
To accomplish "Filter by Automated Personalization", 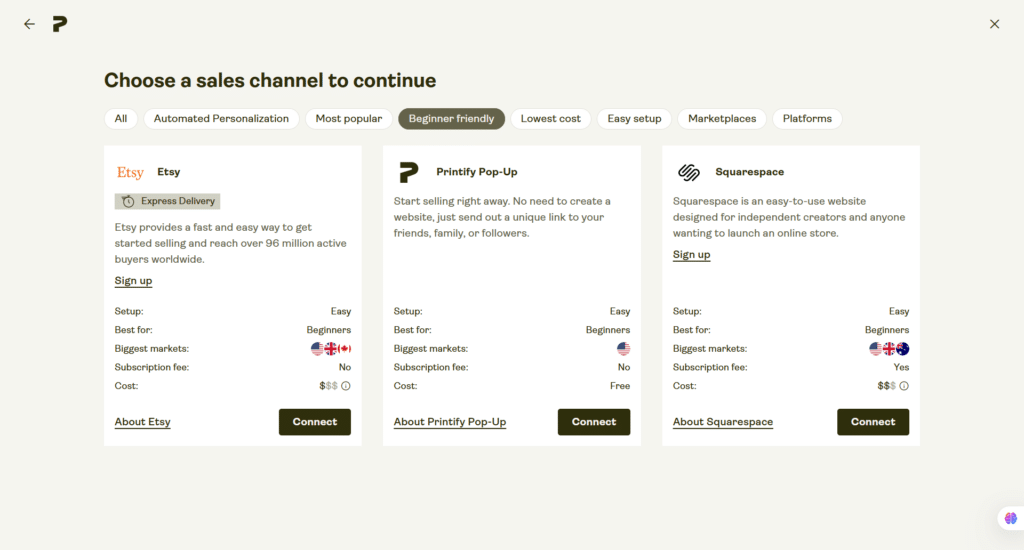I will pyautogui.click(x=221, y=119).
